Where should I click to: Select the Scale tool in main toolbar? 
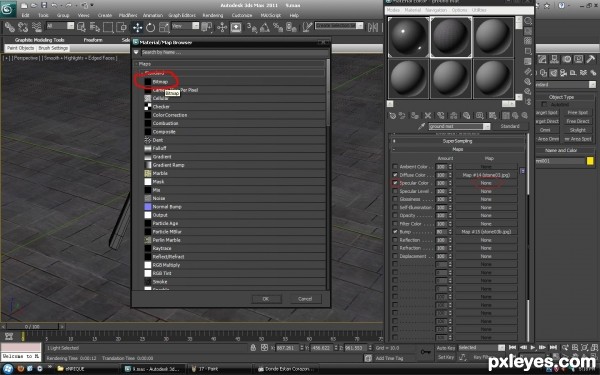pos(164,27)
